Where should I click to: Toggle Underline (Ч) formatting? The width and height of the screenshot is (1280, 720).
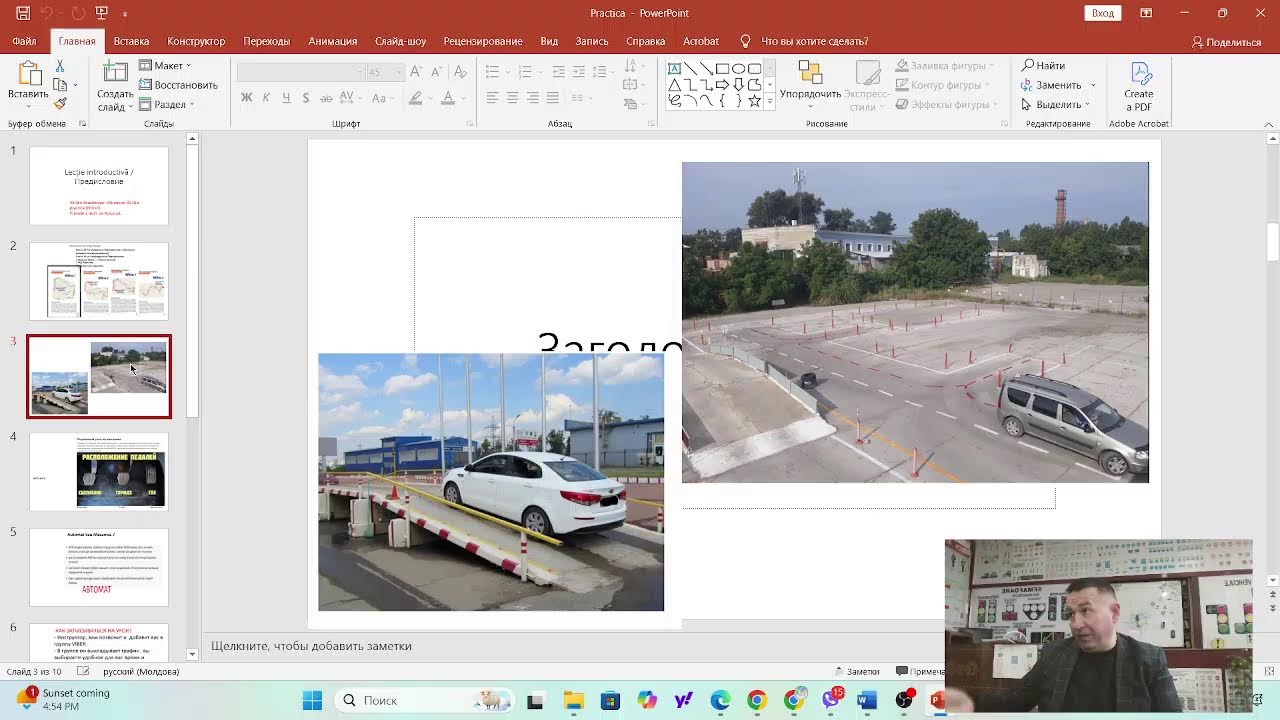pos(286,98)
